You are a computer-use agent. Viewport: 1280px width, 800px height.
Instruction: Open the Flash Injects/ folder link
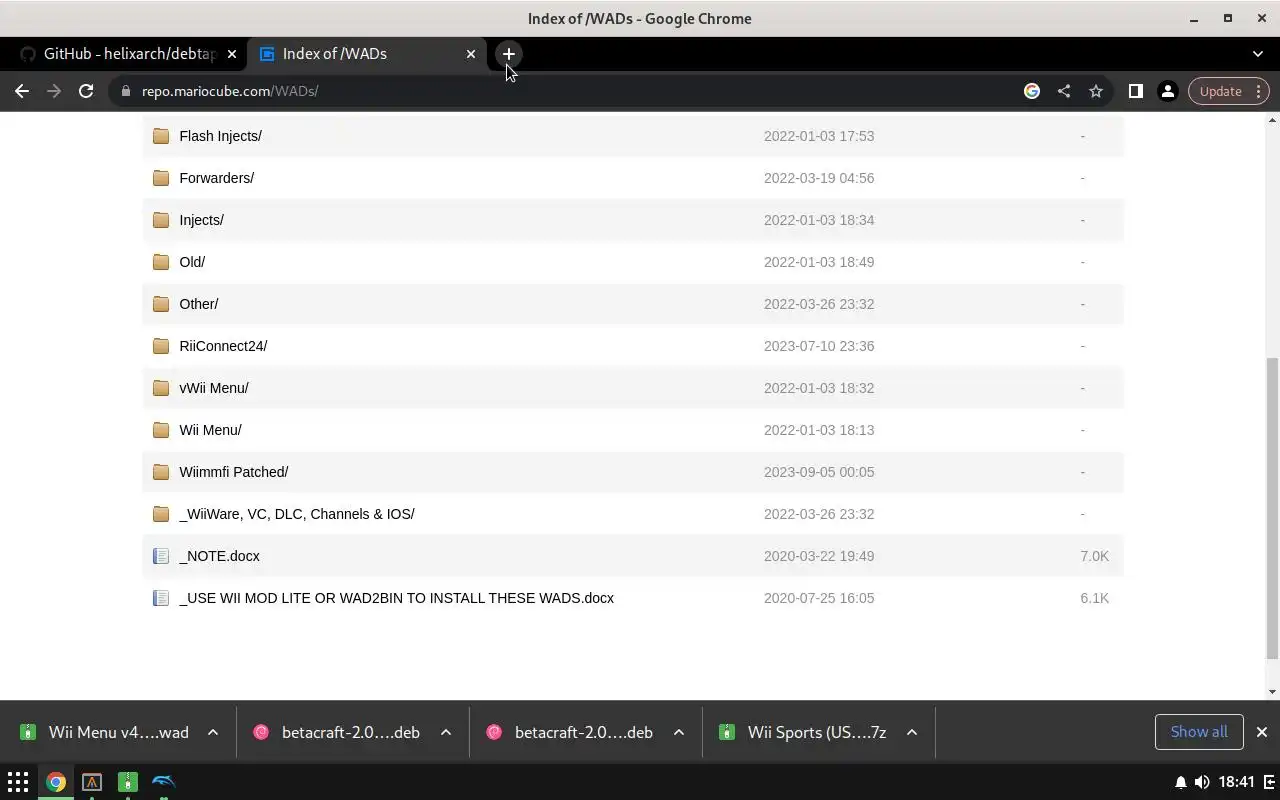point(220,136)
